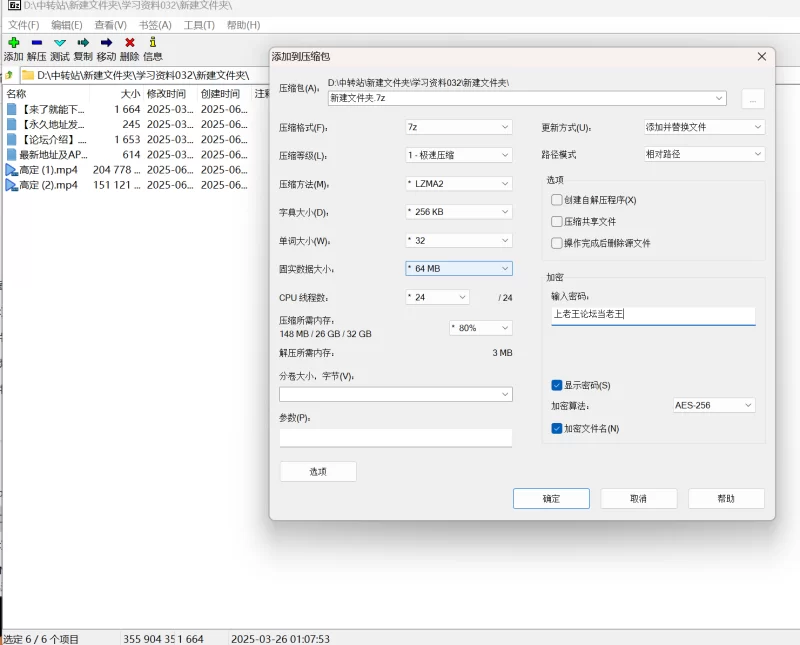Close the 添加到压缩包 dialog
800x645 pixels.
point(762,57)
